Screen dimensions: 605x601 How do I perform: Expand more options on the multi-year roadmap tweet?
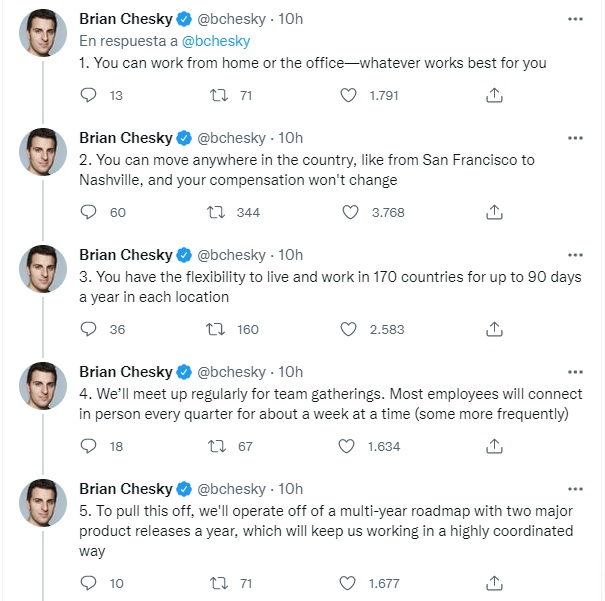tap(575, 488)
